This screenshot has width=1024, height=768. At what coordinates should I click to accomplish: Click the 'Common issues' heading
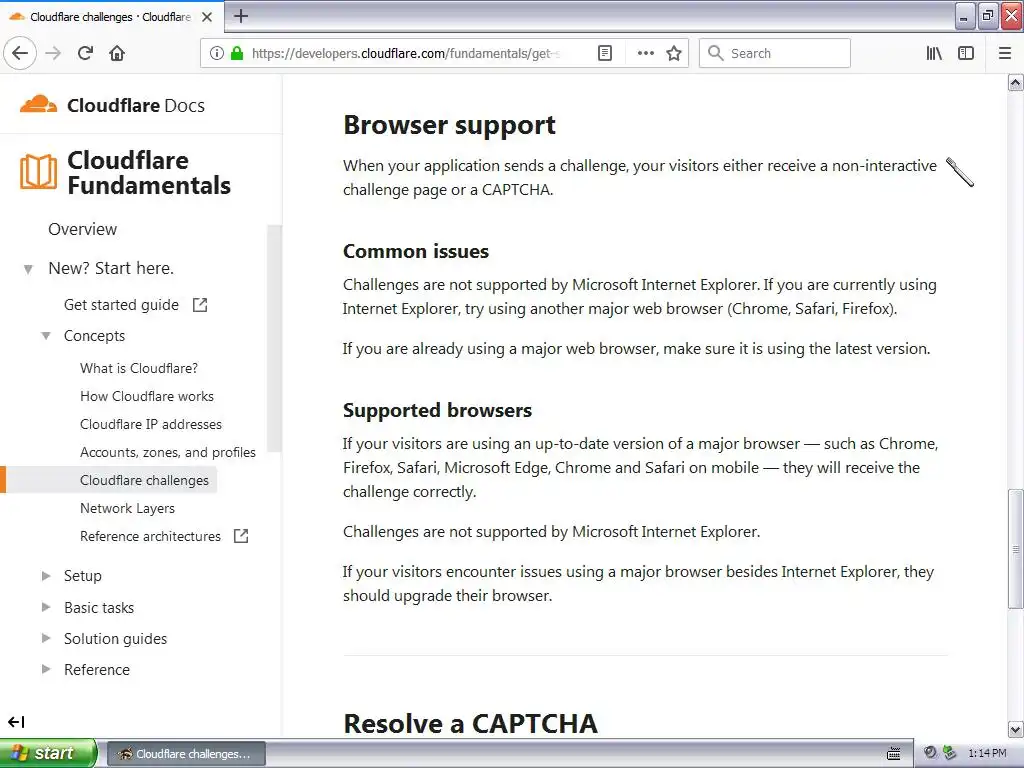point(416,251)
